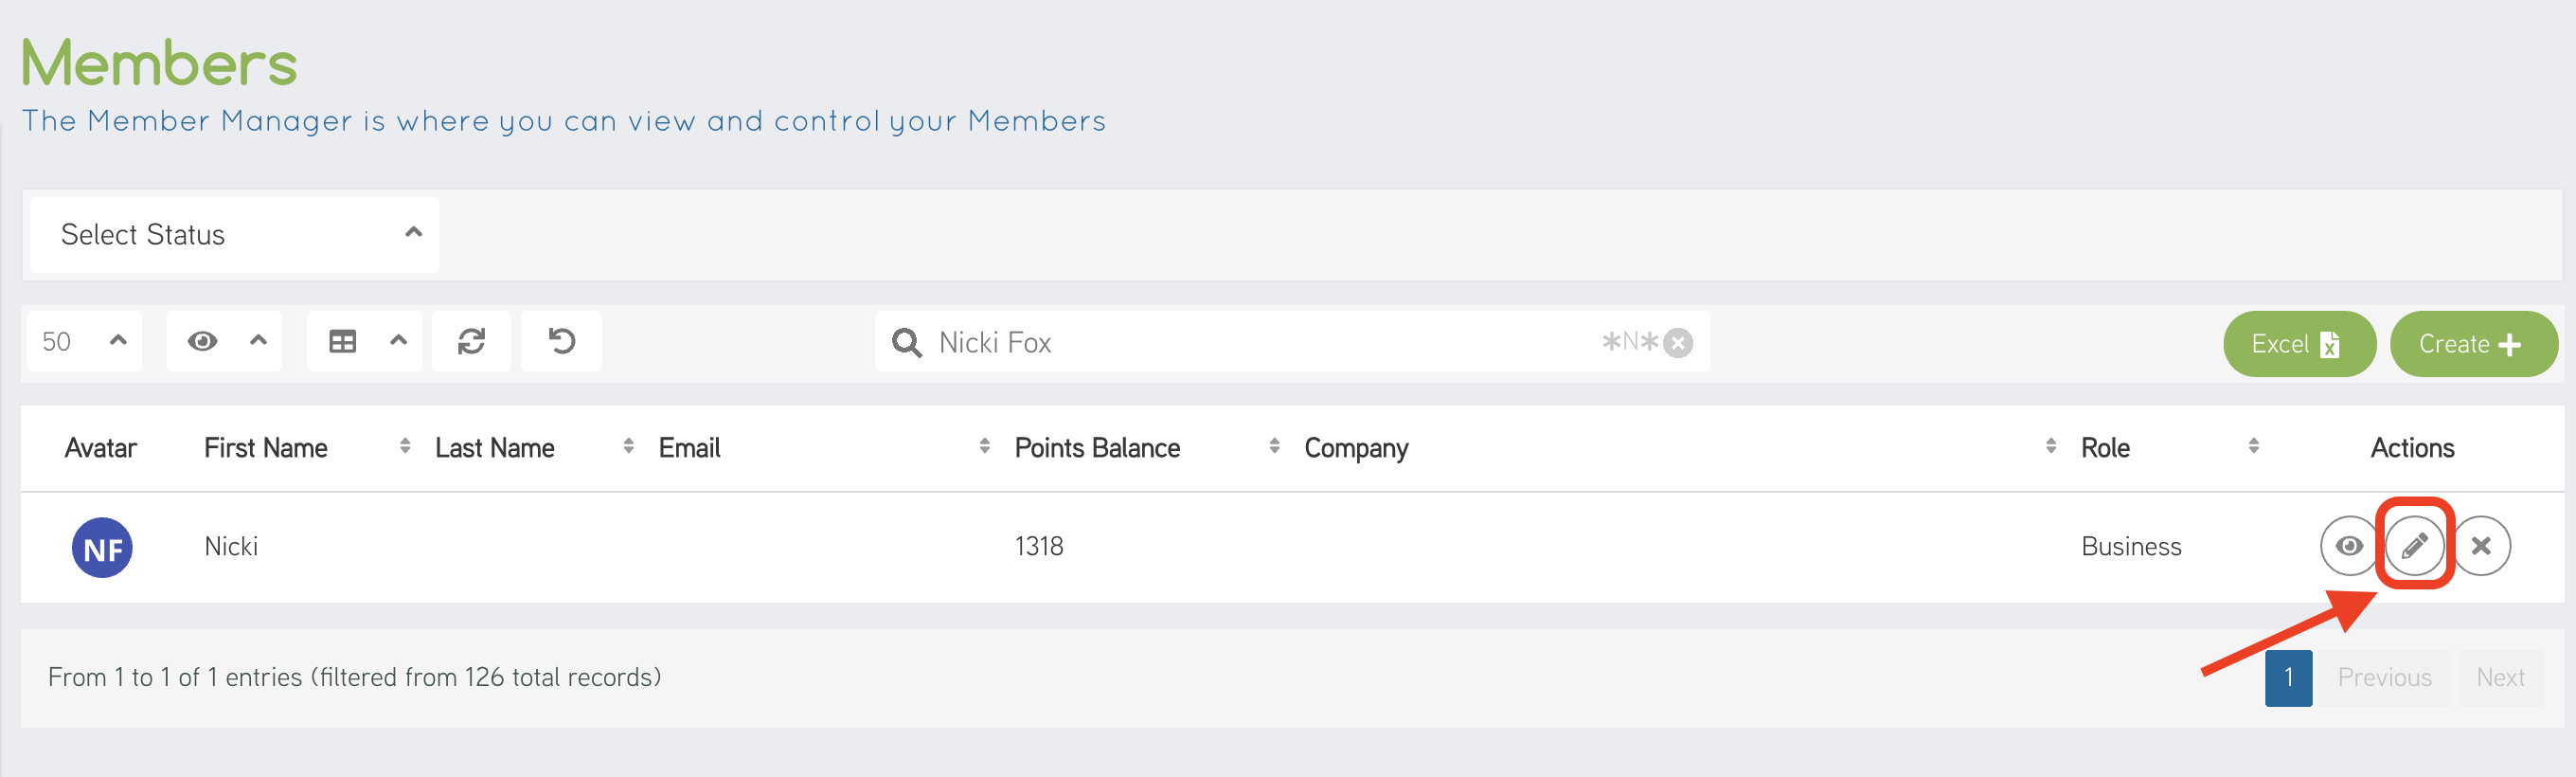Click the Next pagination button

[2499, 677]
